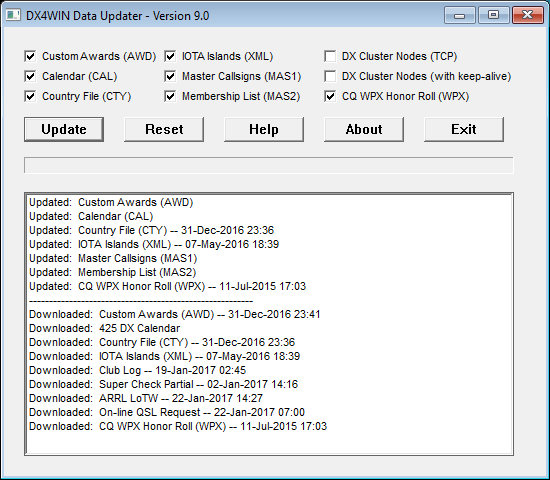Viewport: 550px width, 480px height.
Task: Show About dialog with About button
Action: [x=364, y=129]
